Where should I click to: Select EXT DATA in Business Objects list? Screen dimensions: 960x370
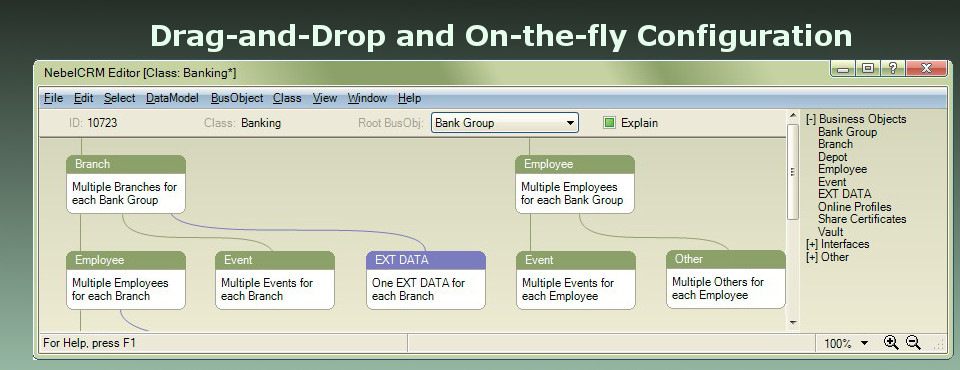tap(844, 194)
